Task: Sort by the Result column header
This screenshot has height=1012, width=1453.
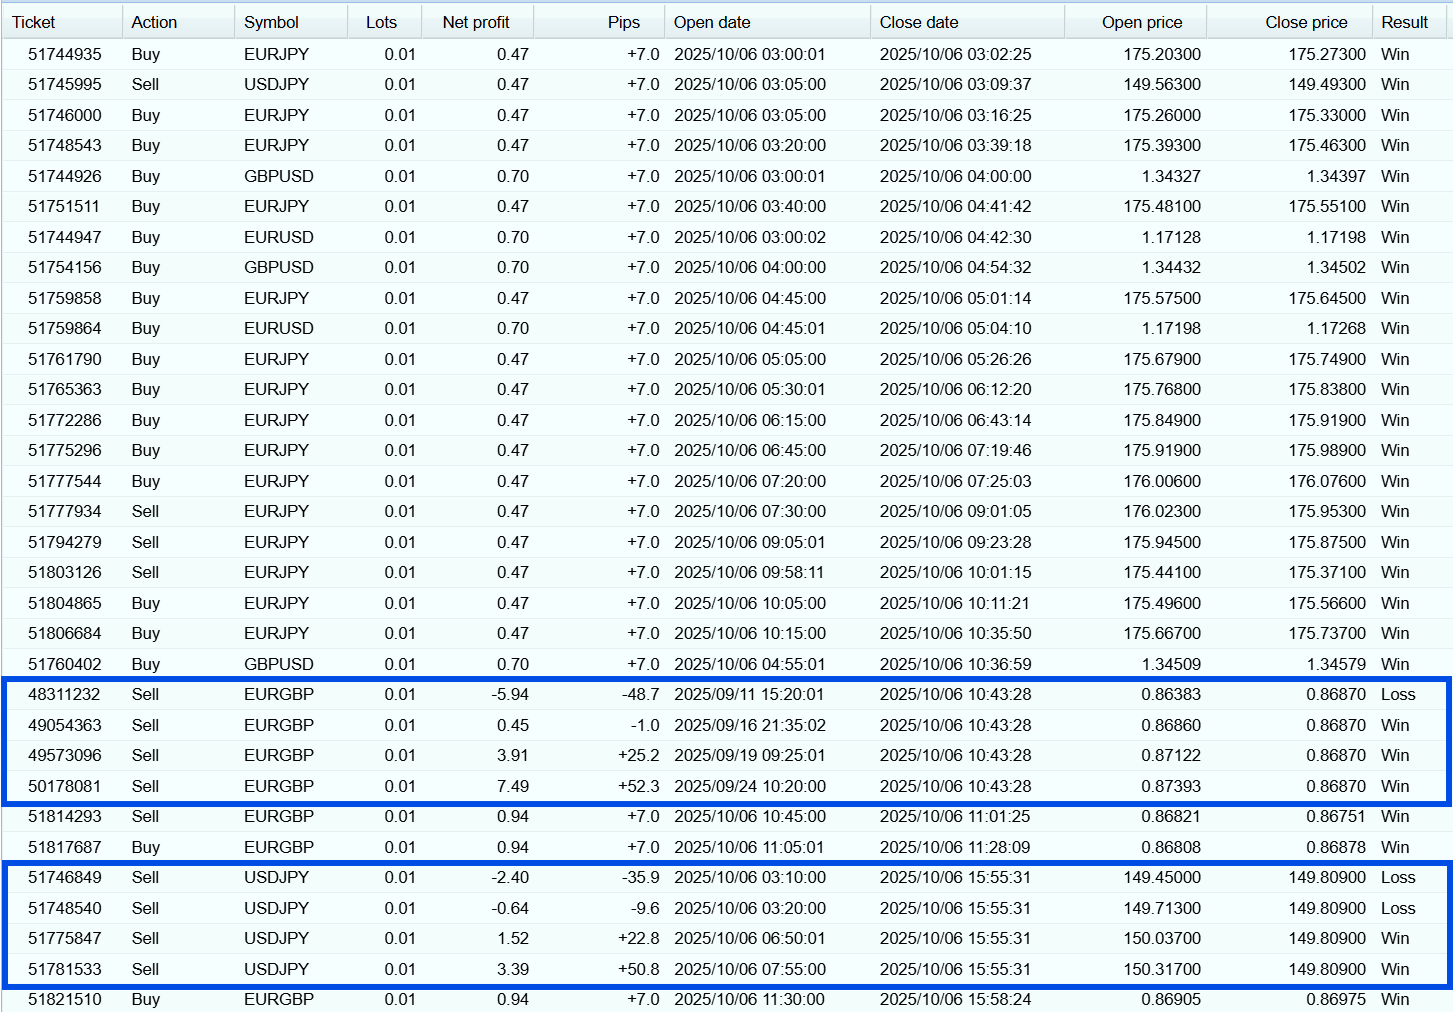Action: point(1404,22)
